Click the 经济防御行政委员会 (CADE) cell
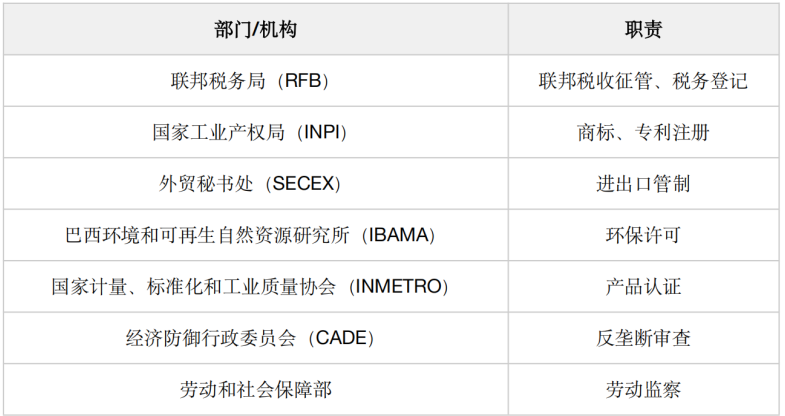The width and height of the screenshot is (785, 416). [x=256, y=338]
